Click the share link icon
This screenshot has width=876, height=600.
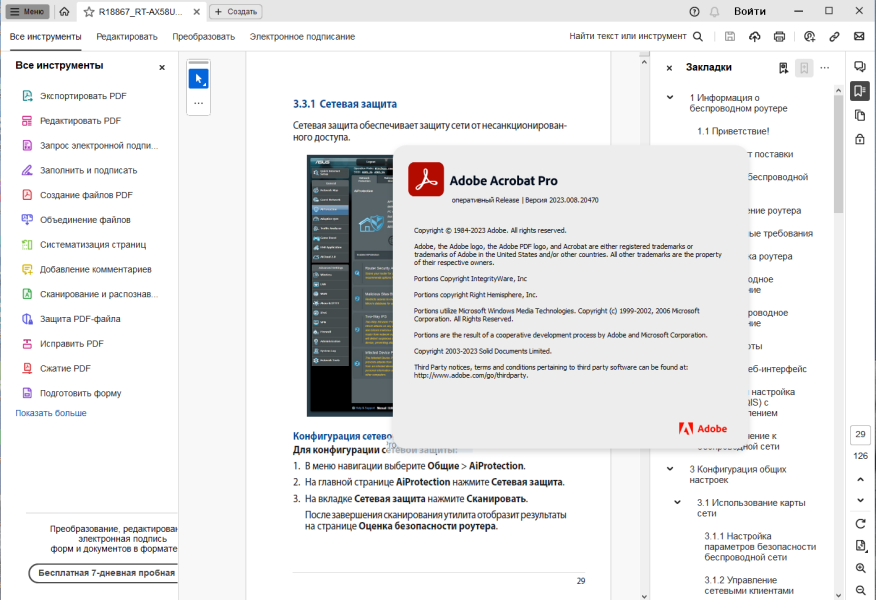point(834,36)
